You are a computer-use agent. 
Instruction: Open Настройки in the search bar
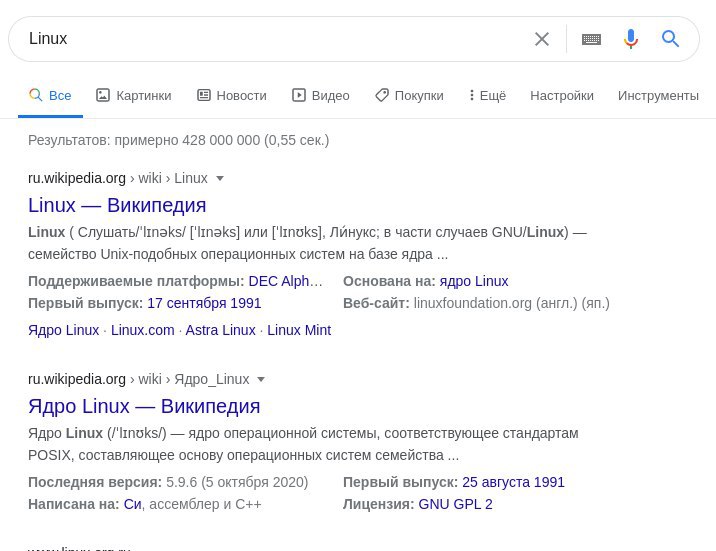click(562, 95)
